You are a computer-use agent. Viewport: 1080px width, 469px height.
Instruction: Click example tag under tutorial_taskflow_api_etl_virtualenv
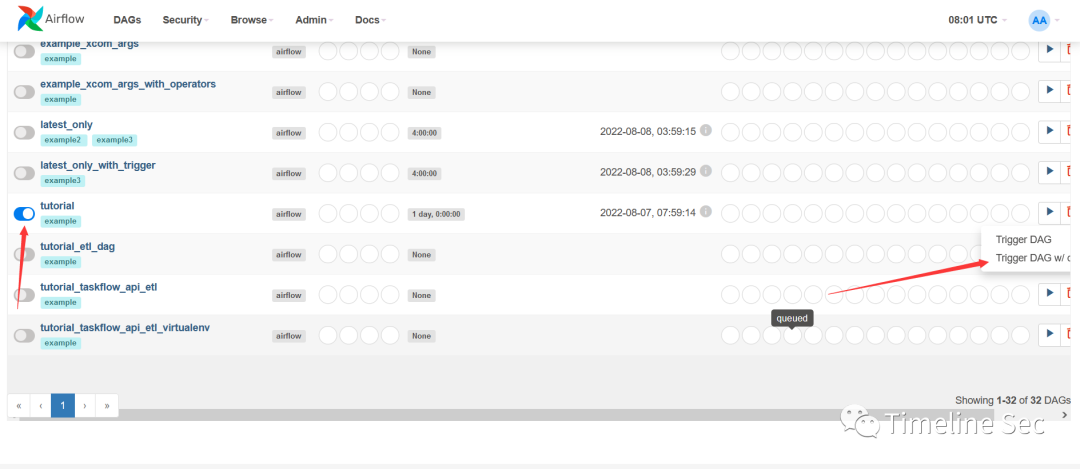coord(61,343)
